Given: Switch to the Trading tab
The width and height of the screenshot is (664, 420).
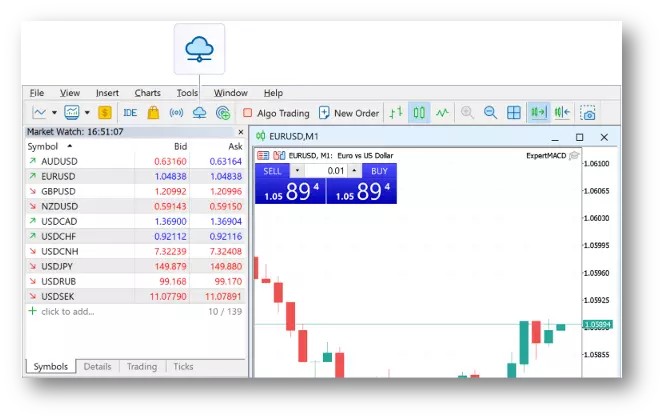Looking at the screenshot, I should point(142,367).
